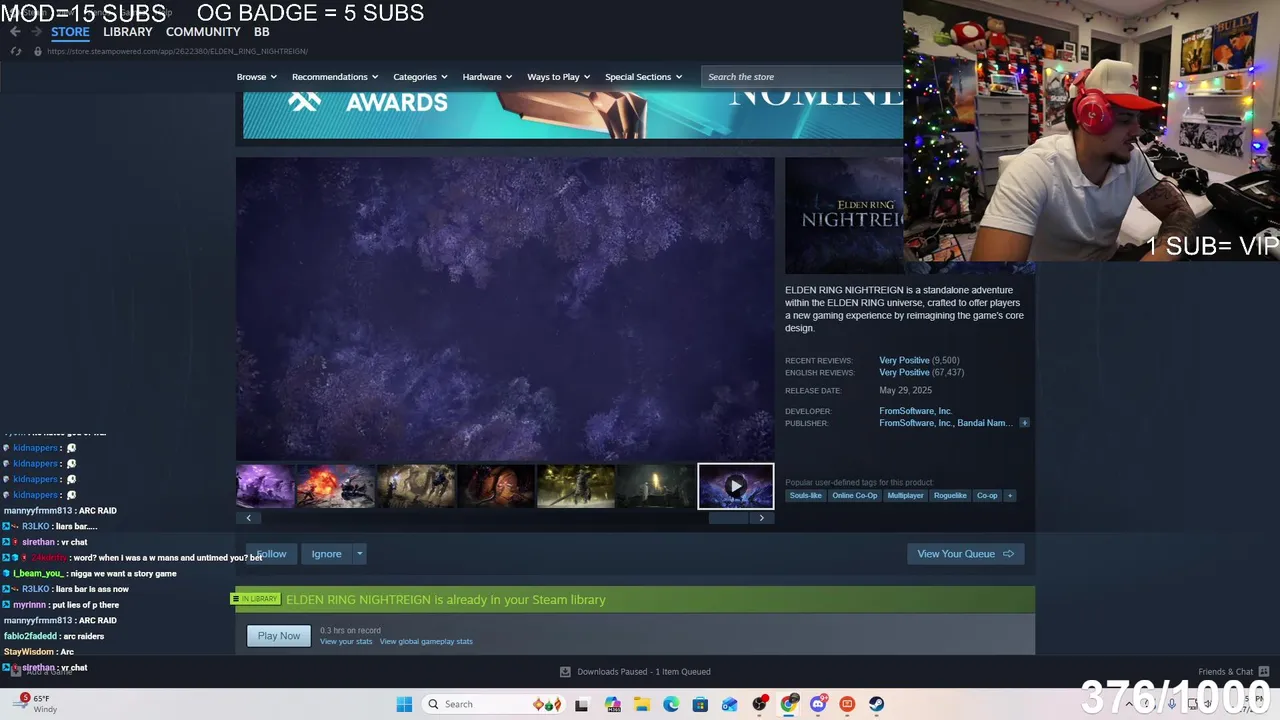The height and width of the screenshot is (720, 1280).
Task: Select the first purple screenshot thumbnail
Action: point(265,487)
